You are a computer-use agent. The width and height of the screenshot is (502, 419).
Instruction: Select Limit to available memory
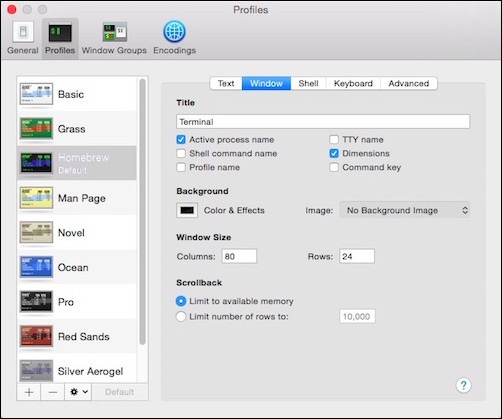(x=181, y=301)
